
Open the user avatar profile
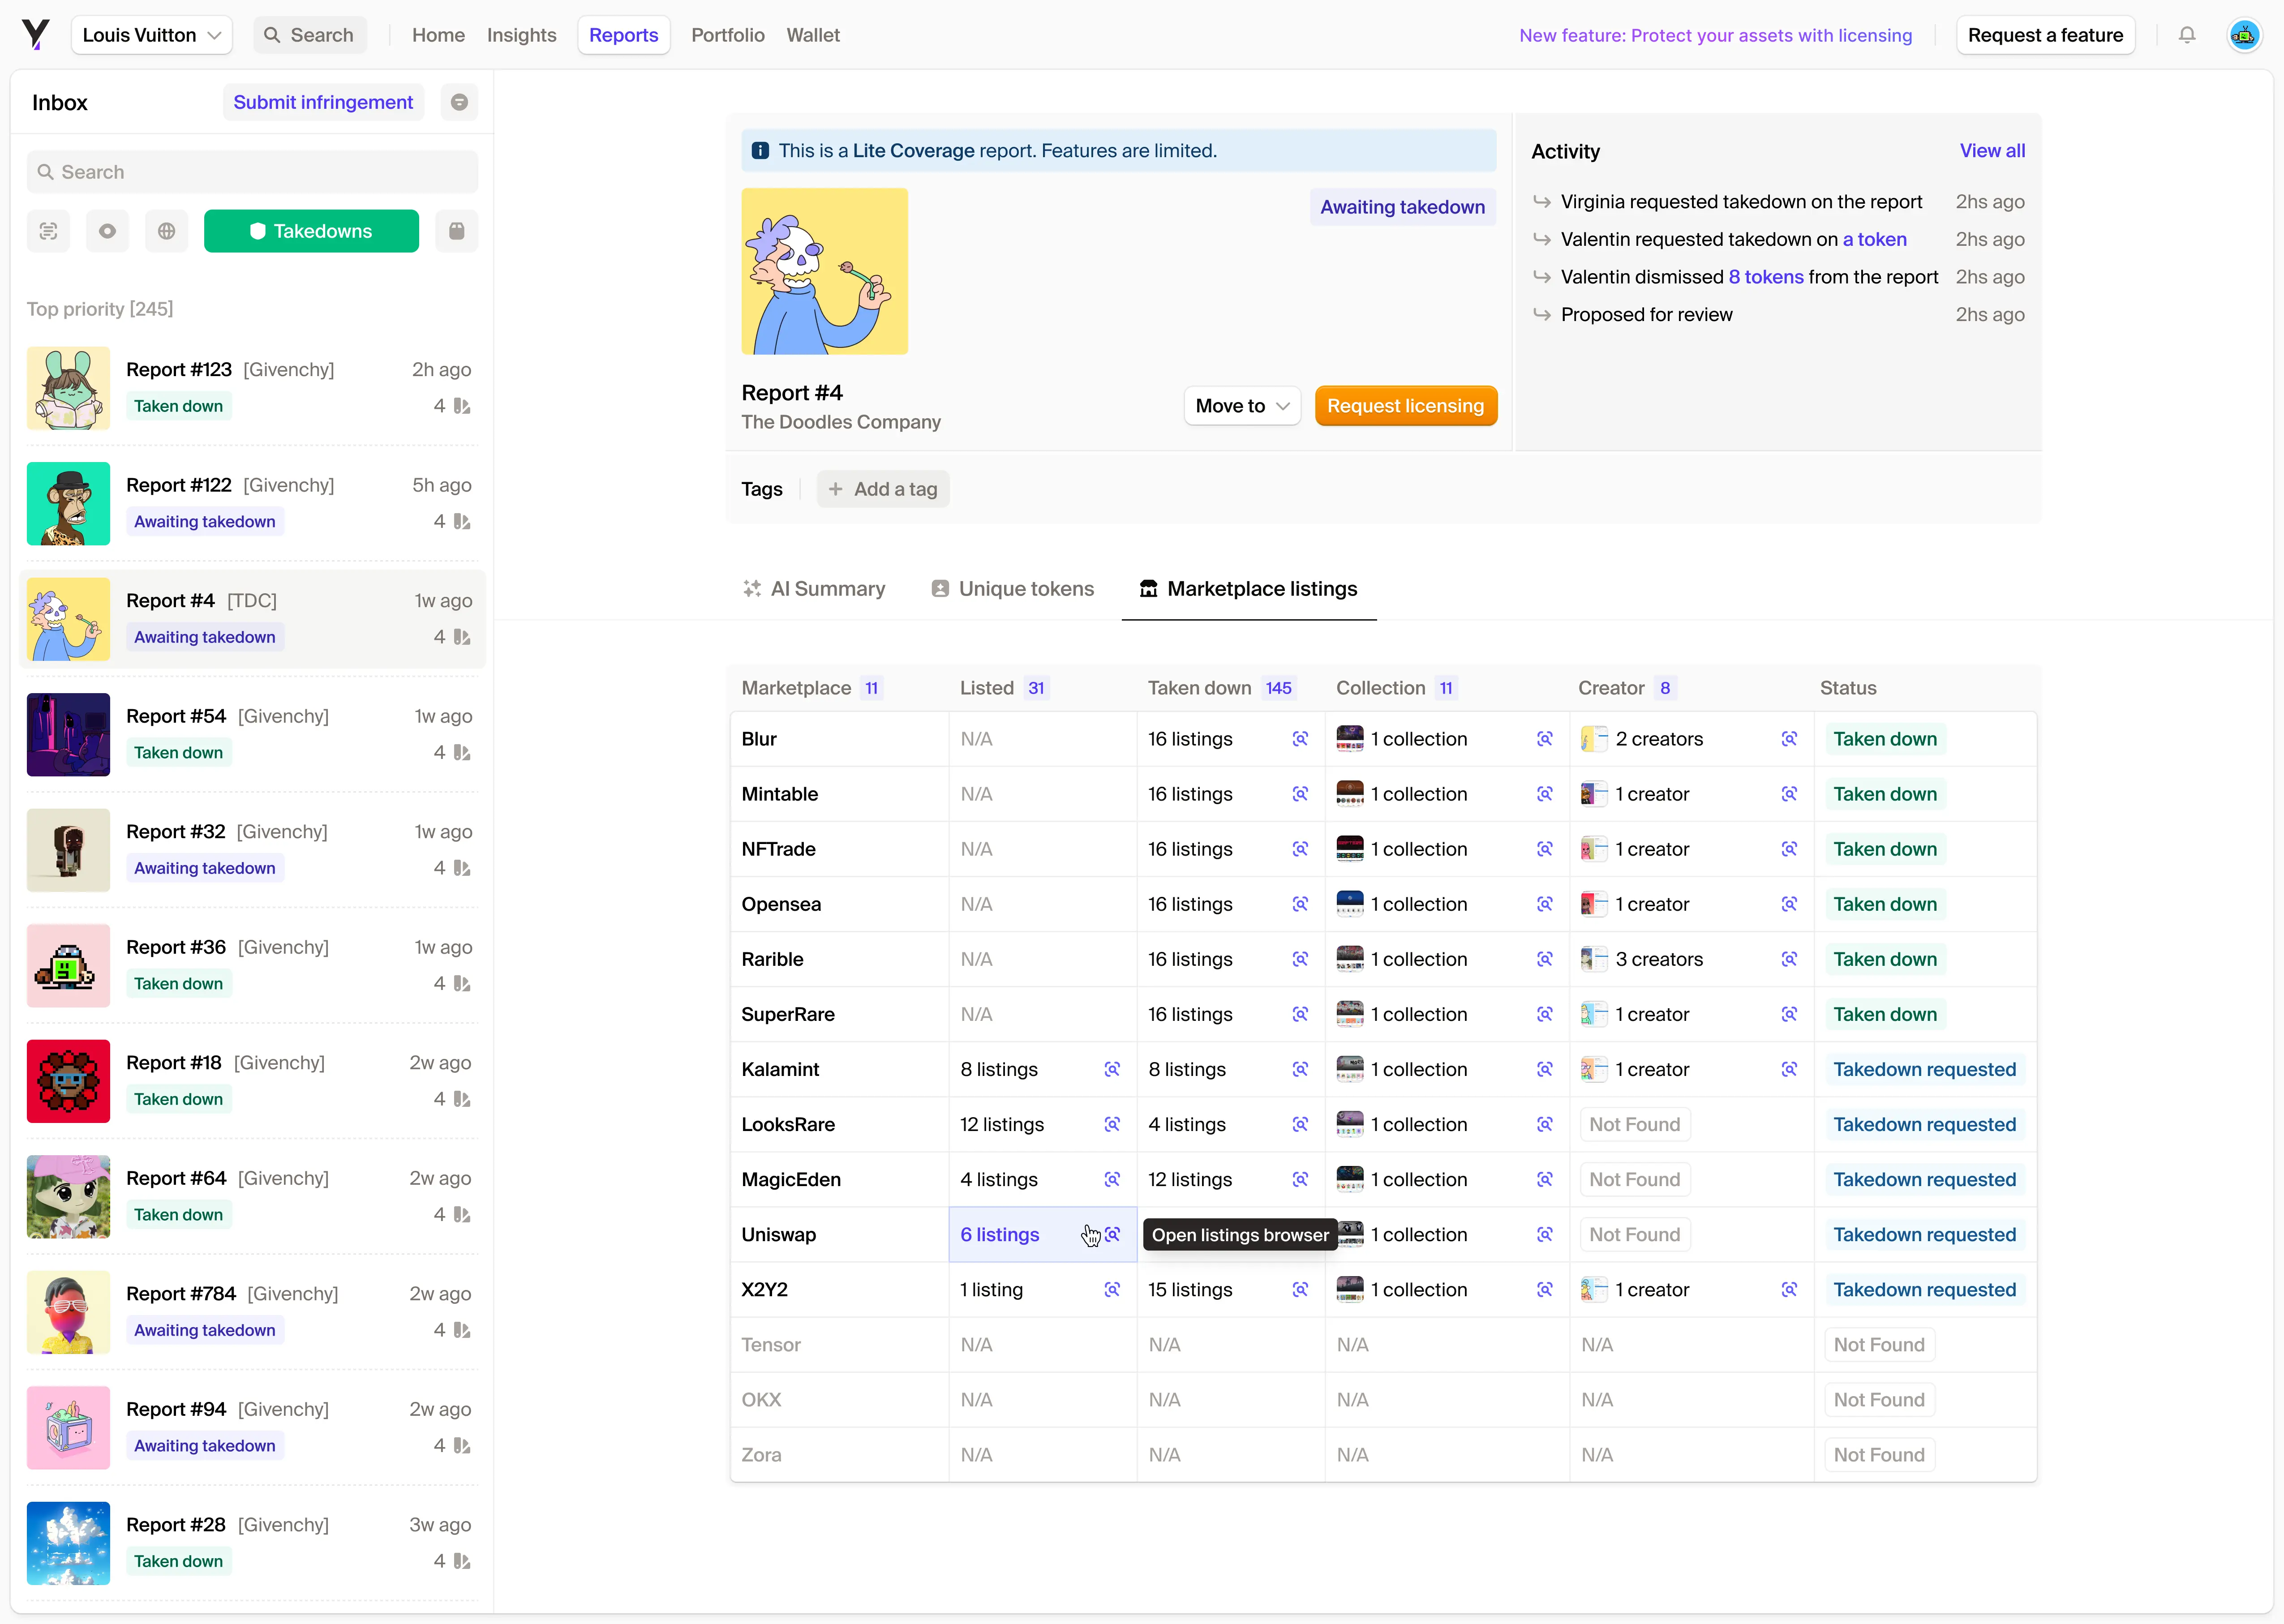click(2244, 35)
